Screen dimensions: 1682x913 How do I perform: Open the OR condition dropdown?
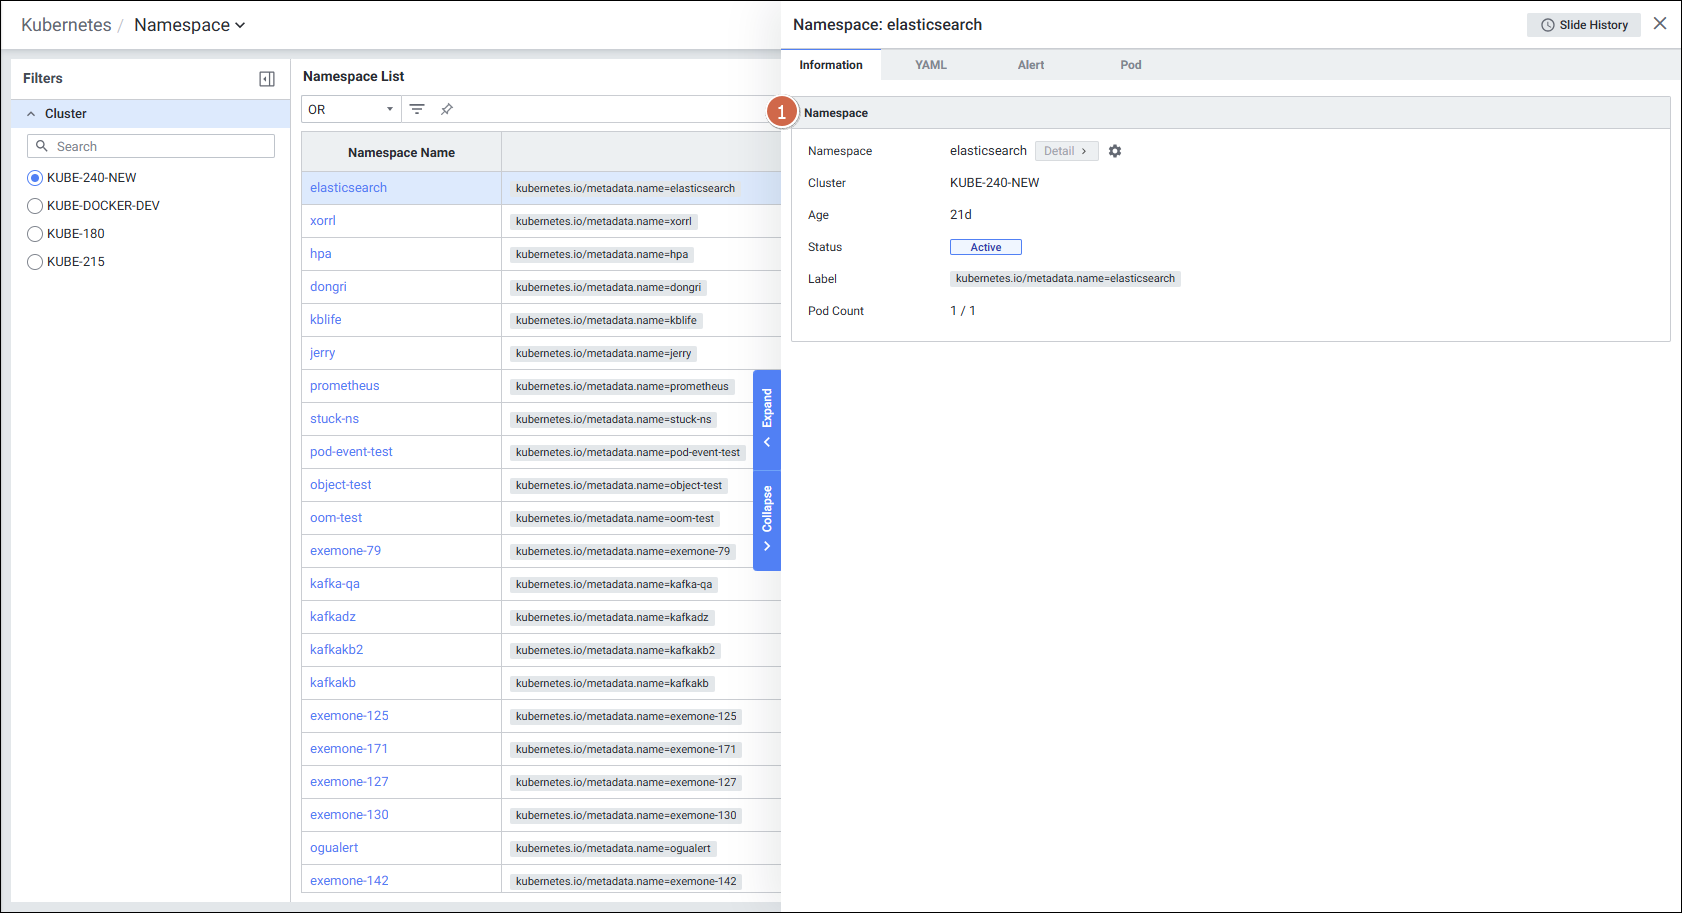tap(351, 110)
